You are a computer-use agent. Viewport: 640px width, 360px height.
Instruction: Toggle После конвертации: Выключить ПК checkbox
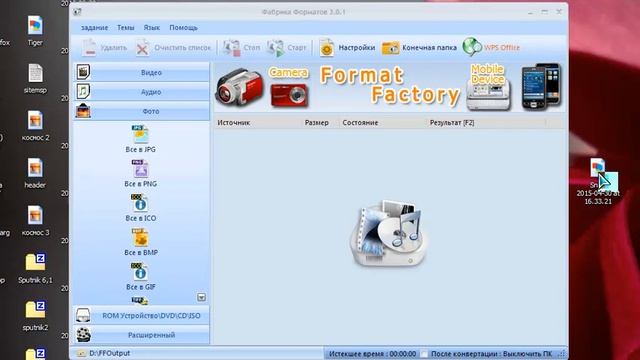click(x=424, y=354)
